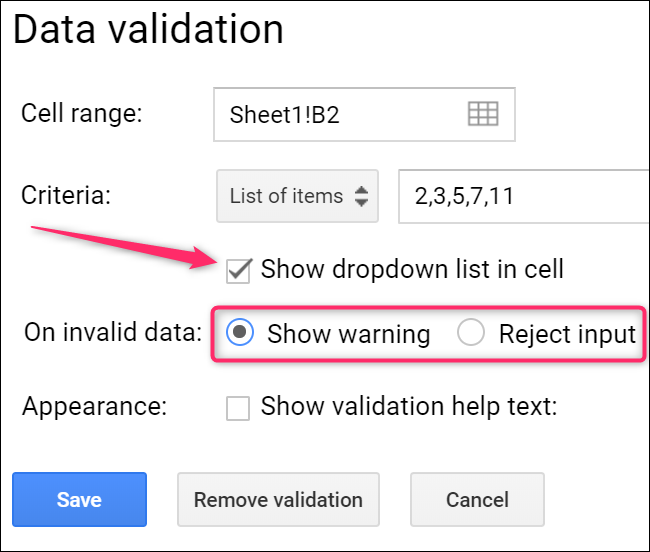Click the "On invalid data:" label
Image resolution: width=650 pixels, height=552 pixels.
click(113, 333)
